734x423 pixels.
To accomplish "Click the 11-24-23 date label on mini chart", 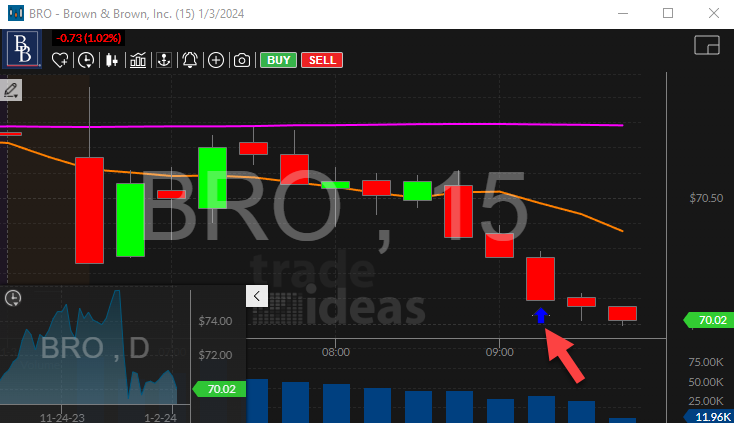I will click(x=62, y=417).
